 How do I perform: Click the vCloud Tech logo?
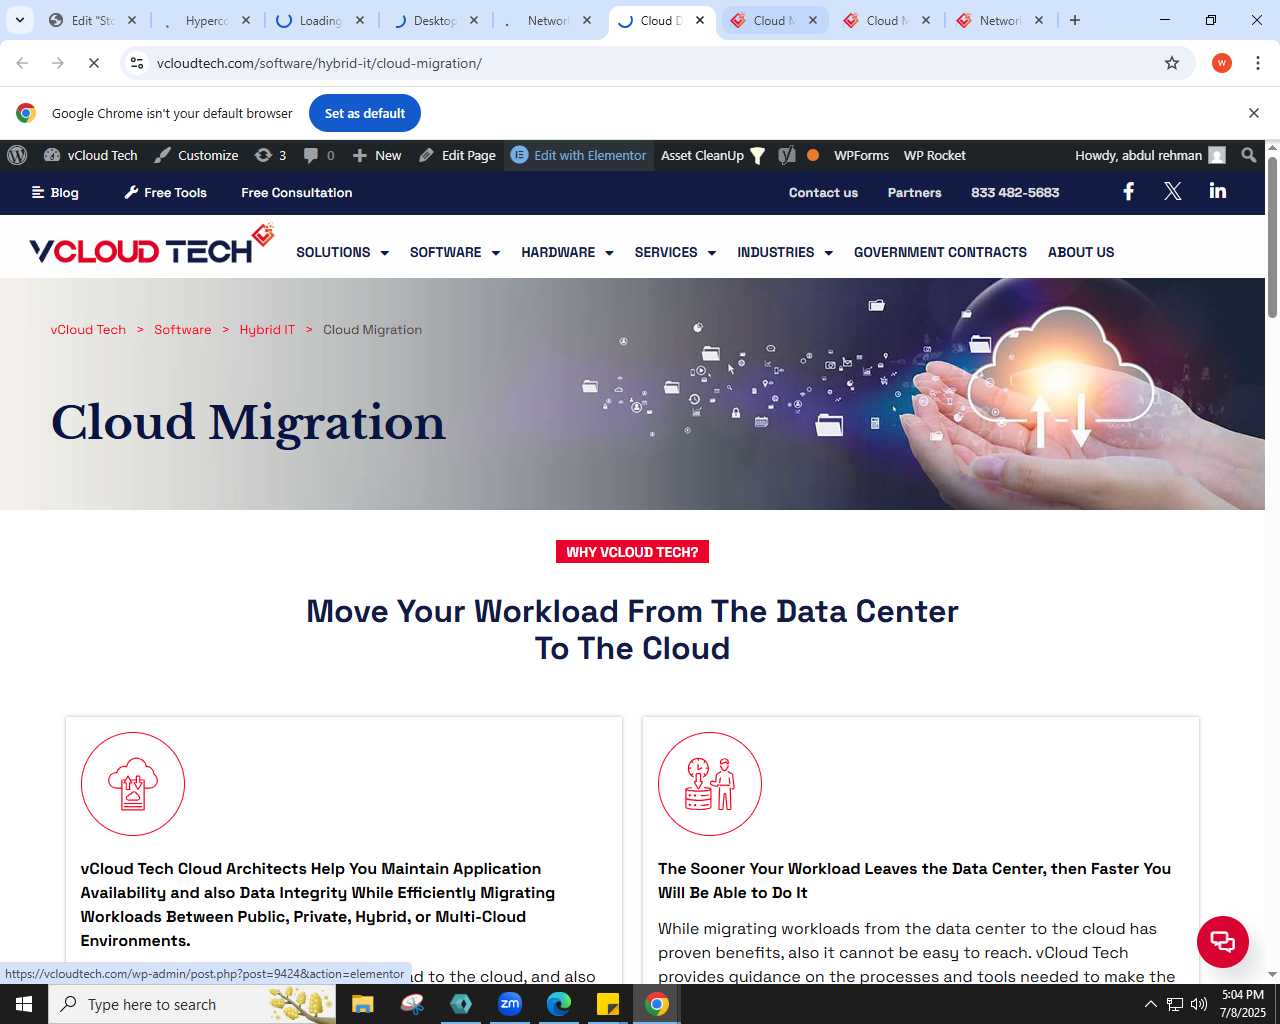[152, 245]
